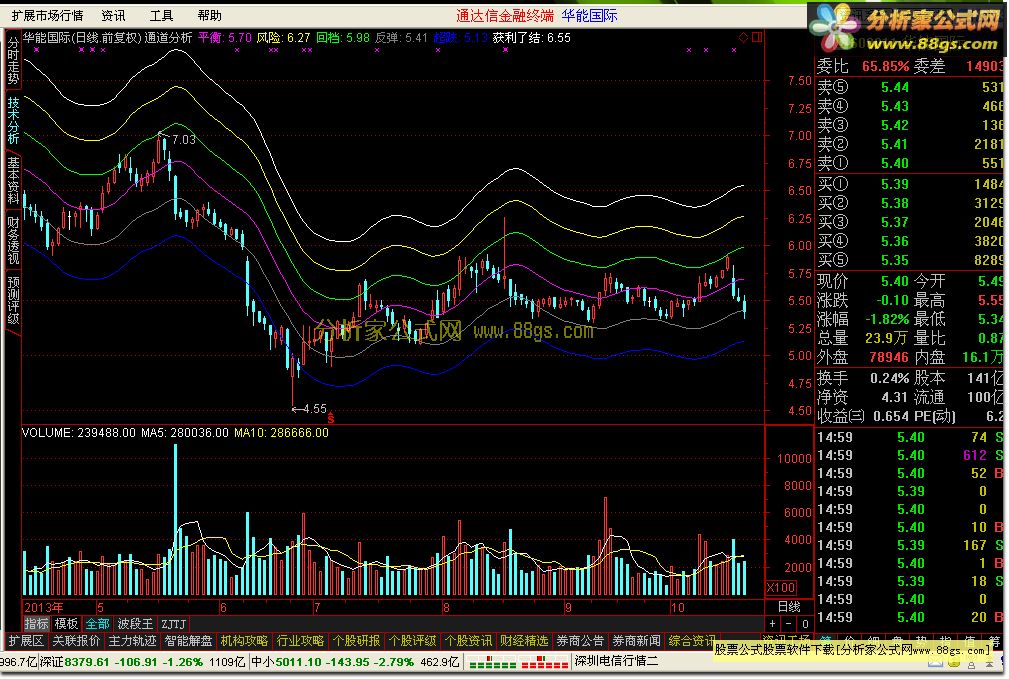Screen dimensions: 1009x679
Task: Open the 预测评级 sidebar tab
Action: point(13,300)
